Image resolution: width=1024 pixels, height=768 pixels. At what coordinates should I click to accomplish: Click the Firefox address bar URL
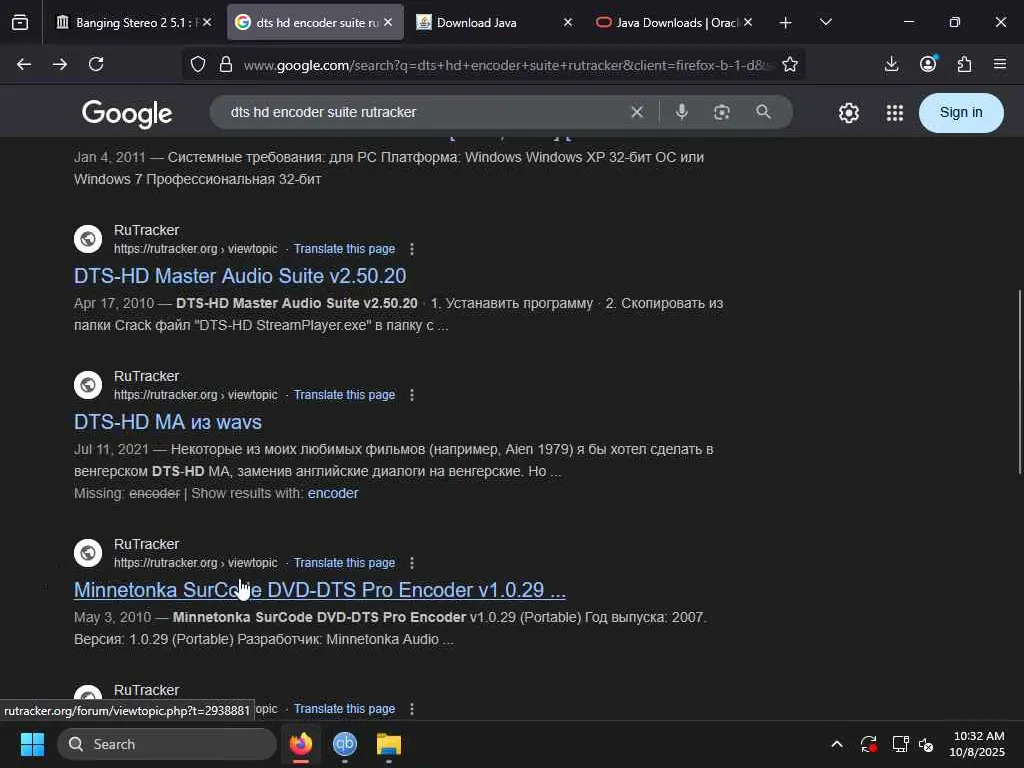[x=506, y=65]
